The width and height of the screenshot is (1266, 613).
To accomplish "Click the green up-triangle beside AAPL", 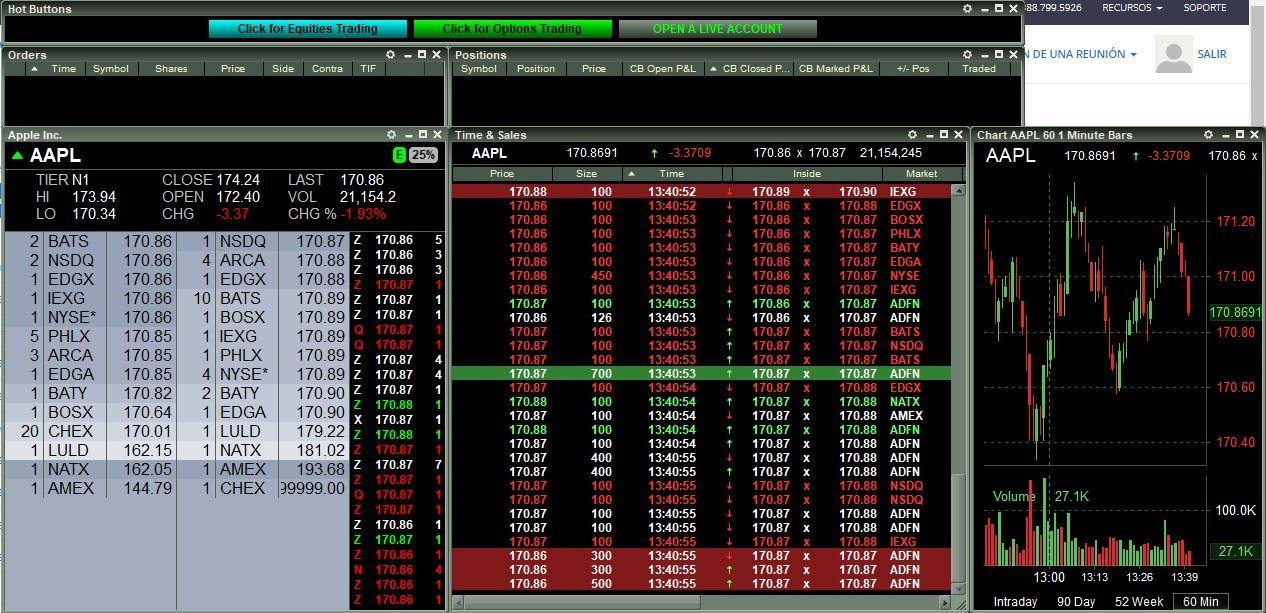I will [17, 155].
